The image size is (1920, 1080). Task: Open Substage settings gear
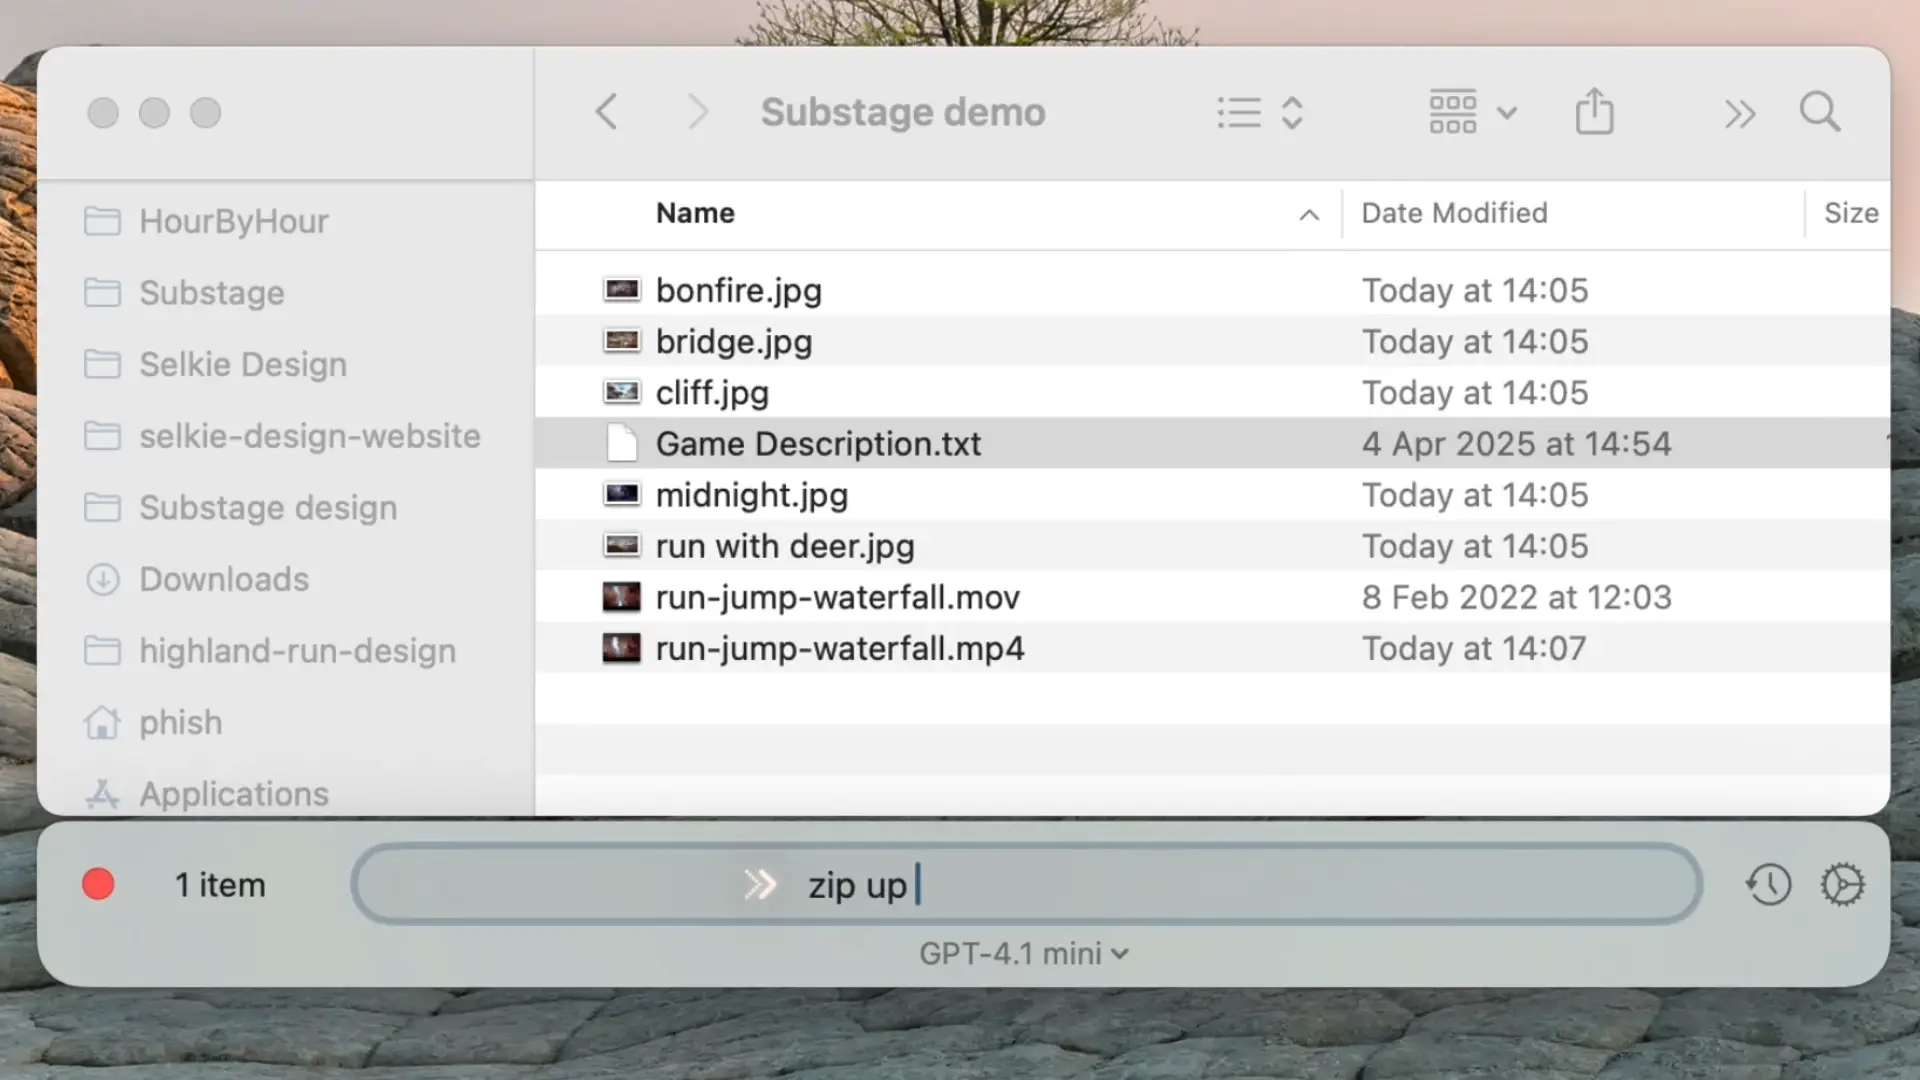tap(1842, 884)
